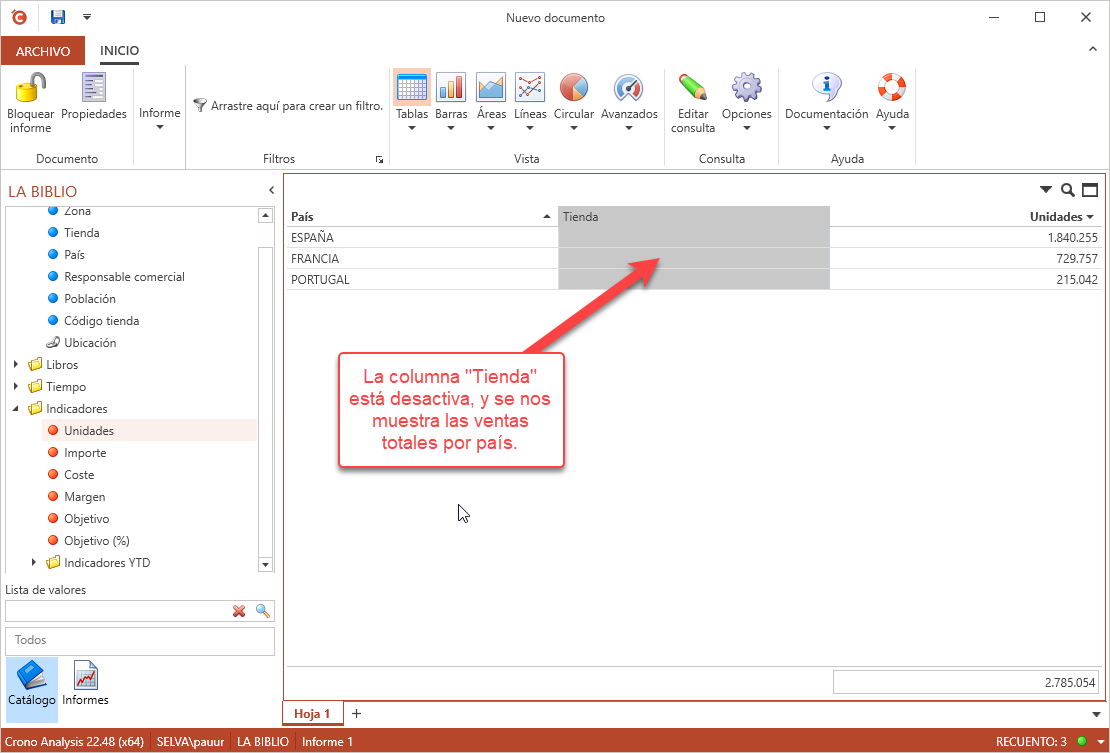Screen dimensions: 1110x753
Task: Switch to the Informes panel button
Action: (x=86, y=684)
